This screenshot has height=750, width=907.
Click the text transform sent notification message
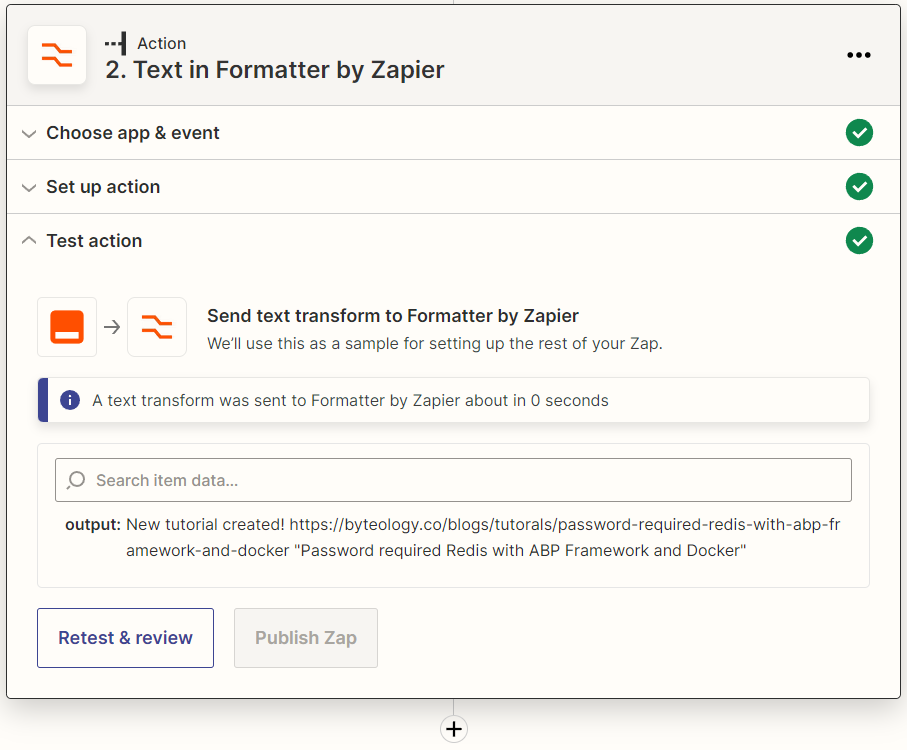tap(351, 400)
